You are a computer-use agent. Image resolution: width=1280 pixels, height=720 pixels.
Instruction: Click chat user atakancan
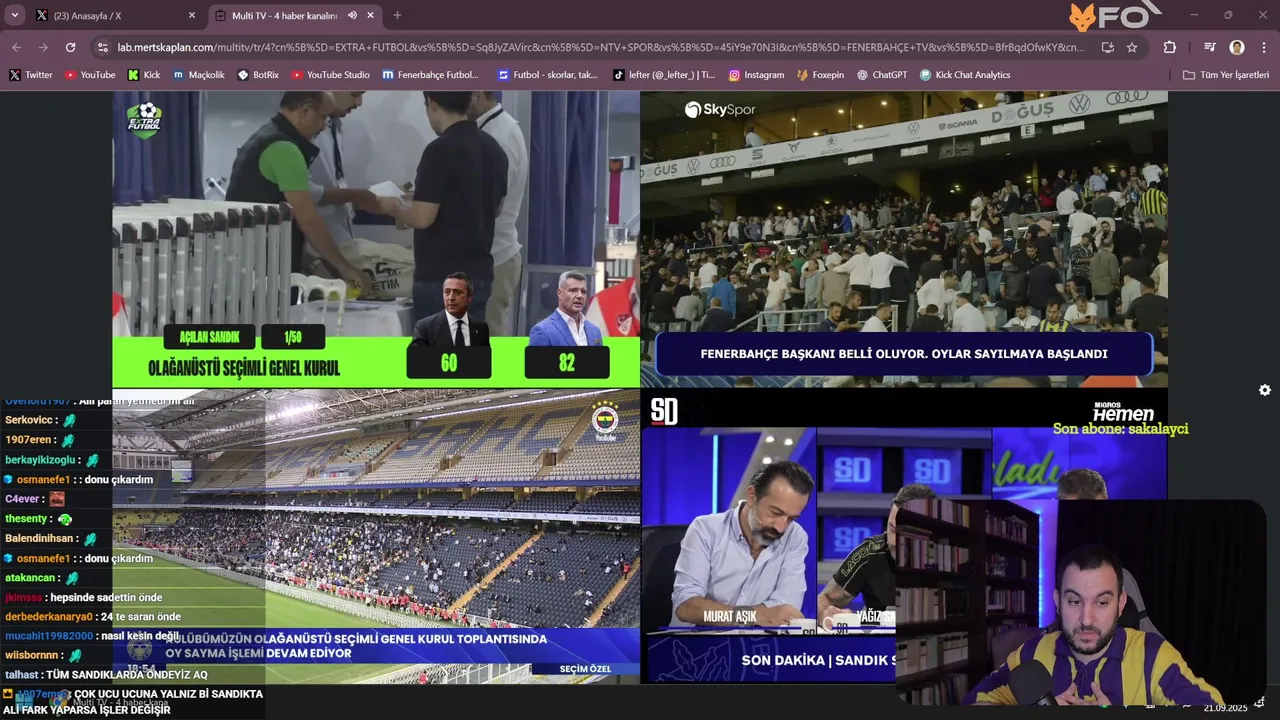[31, 578]
